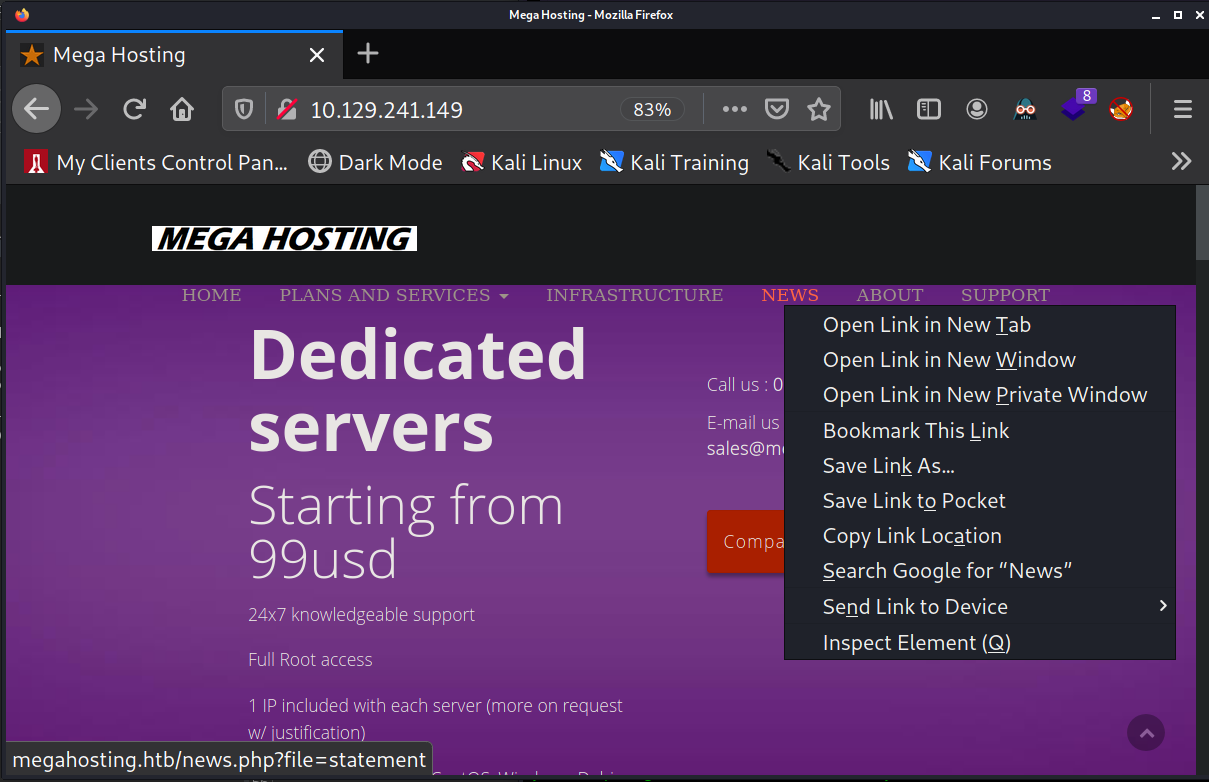Click the 24x7 knowledgeable support line

(x=361, y=614)
